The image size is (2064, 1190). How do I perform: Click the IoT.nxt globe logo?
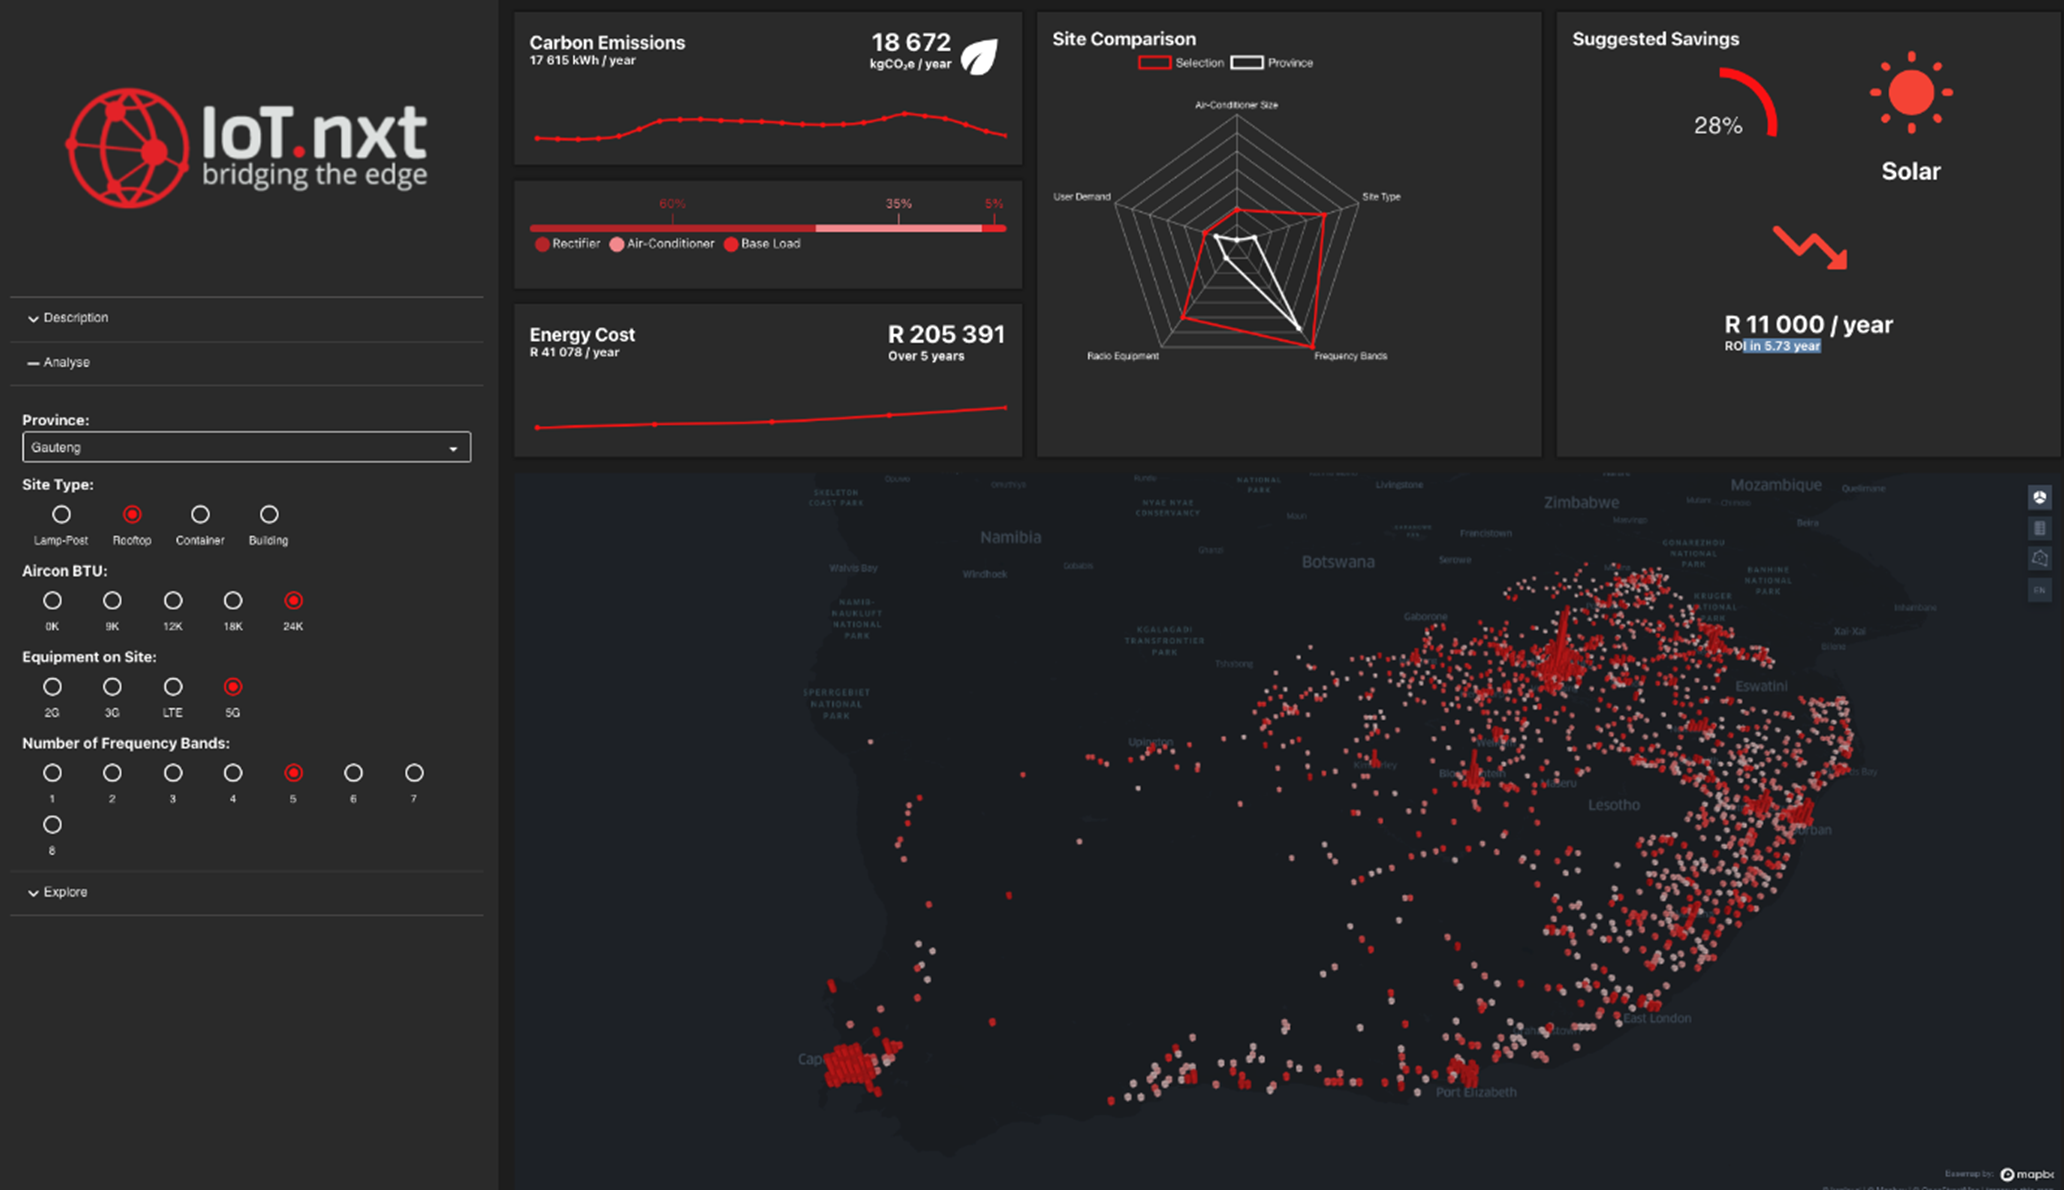pyautogui.click(x=128, y=148)
